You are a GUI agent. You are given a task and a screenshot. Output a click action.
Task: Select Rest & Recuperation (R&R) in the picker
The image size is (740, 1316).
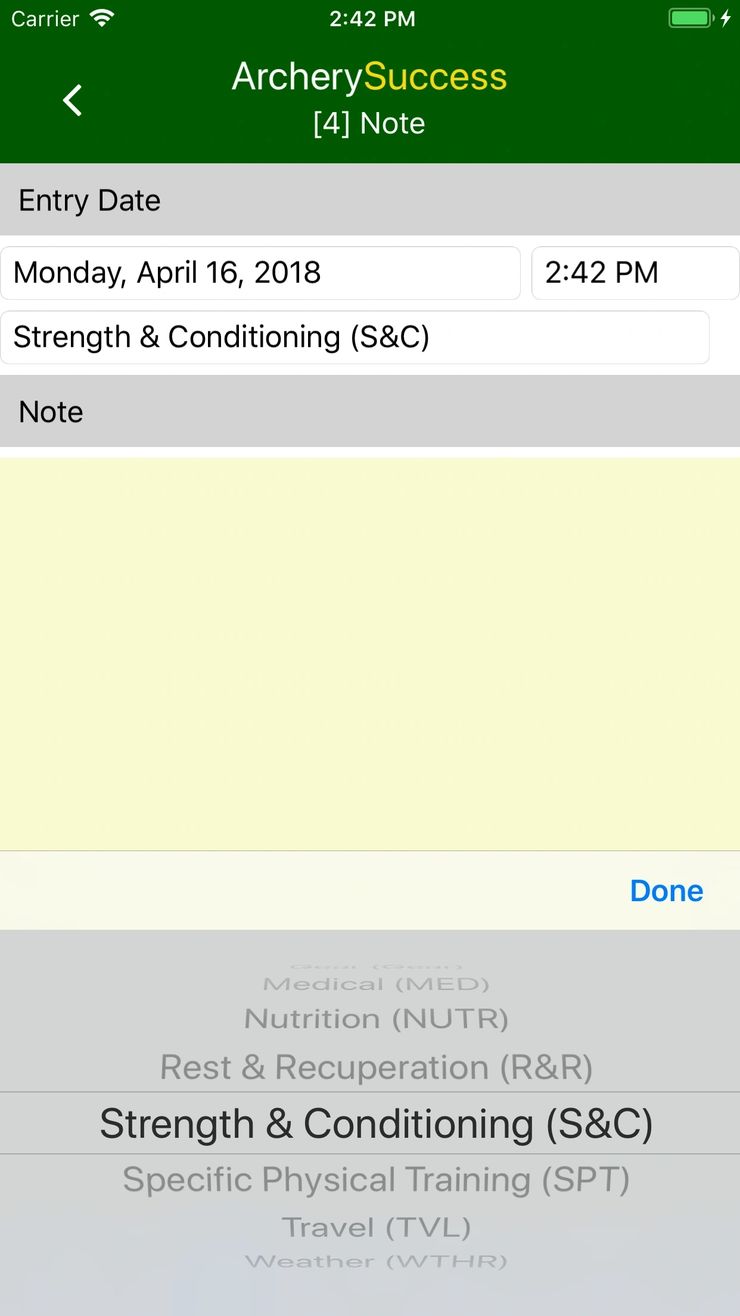click(x=377, y=1067)
